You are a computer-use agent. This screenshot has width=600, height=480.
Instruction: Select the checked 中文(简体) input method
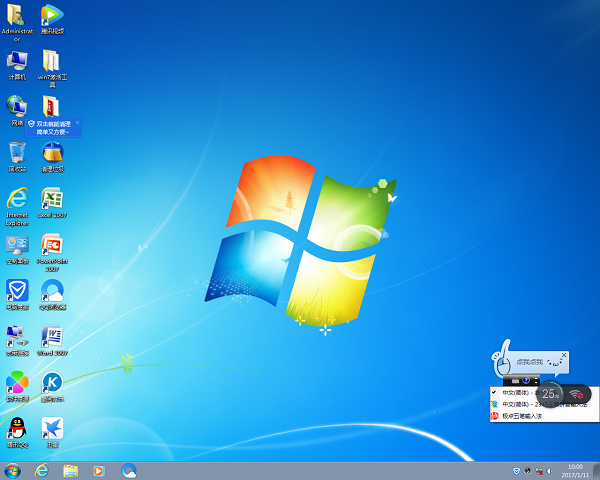coord(520,392)
